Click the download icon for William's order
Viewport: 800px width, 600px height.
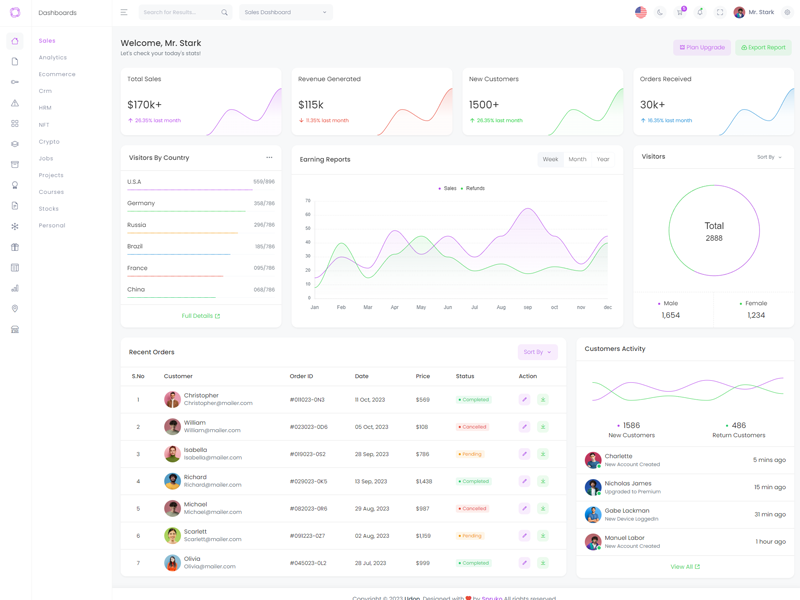(x=543, y=427)
